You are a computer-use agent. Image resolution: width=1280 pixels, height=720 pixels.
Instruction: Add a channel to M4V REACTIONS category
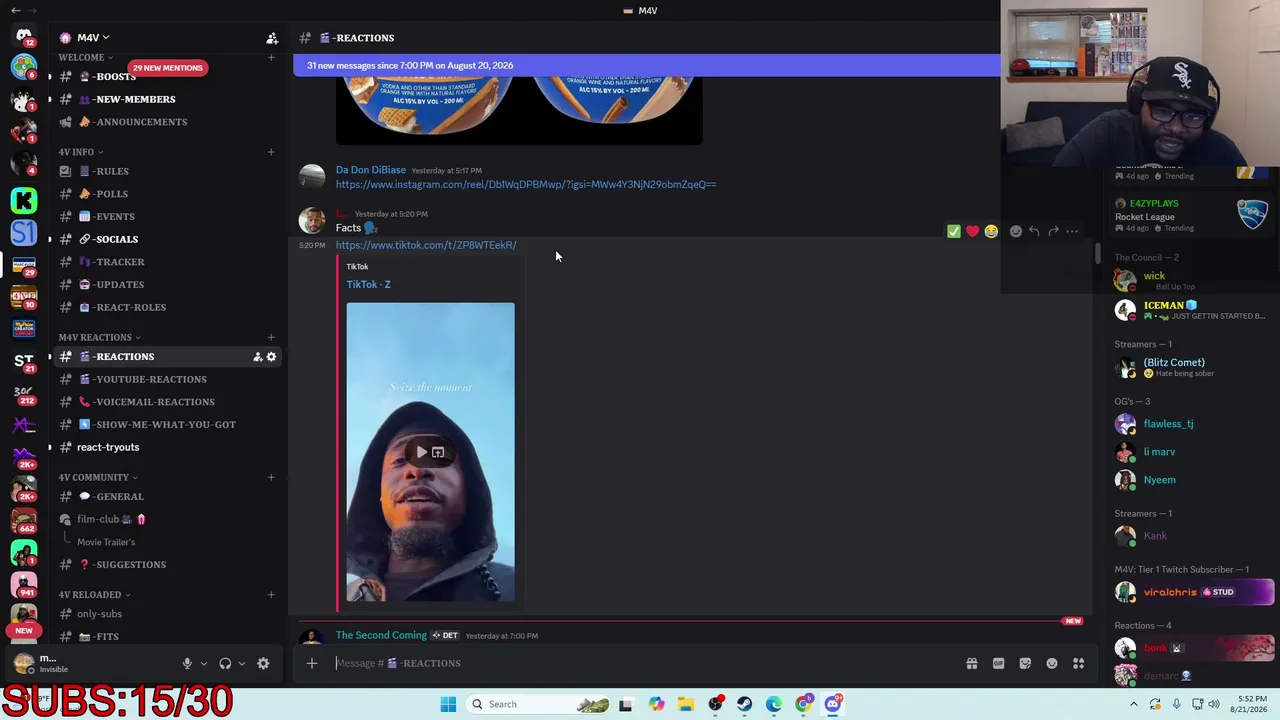271,337
